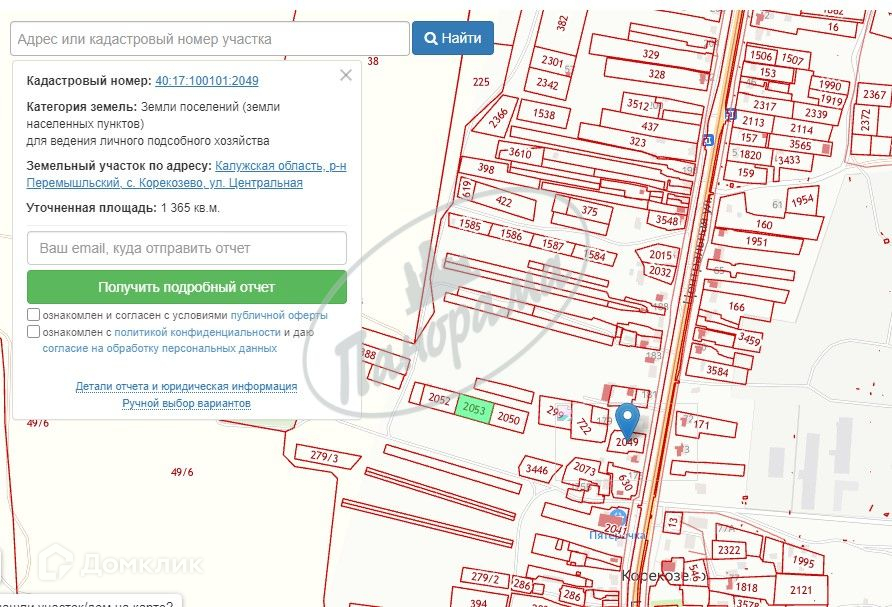The image size is (892, 607).
Task: Select parcel 3565 on the map
Action: (x=800, y=144)
